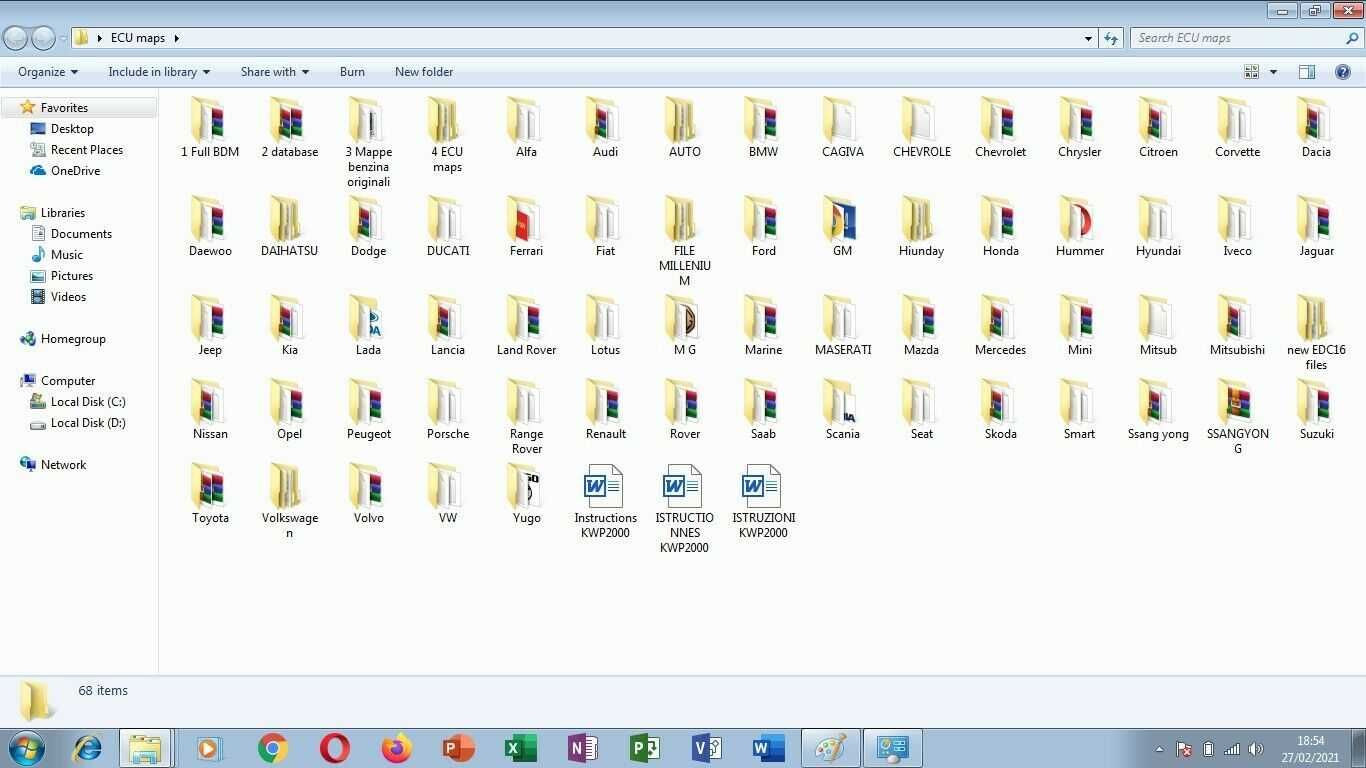Launch Opera browser from taskbar
This screenshot has height=768, width=1366.
tap(334, 748)
